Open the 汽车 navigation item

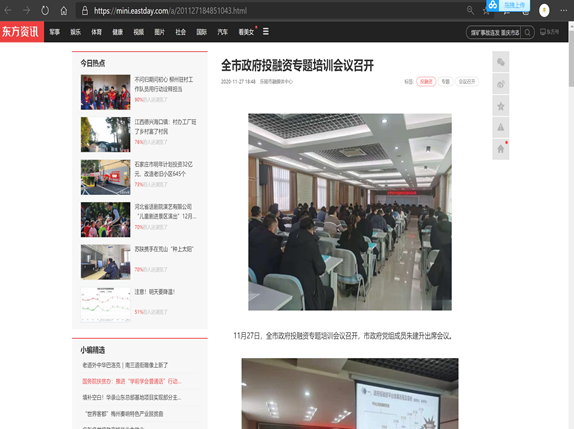click(223, 32)
